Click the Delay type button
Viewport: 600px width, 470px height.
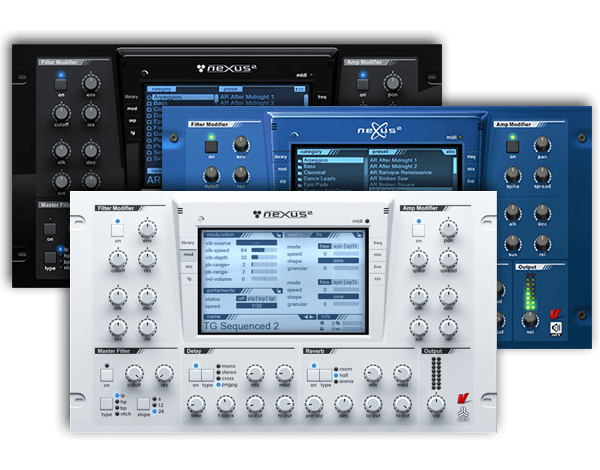click(x=207, y=375)
